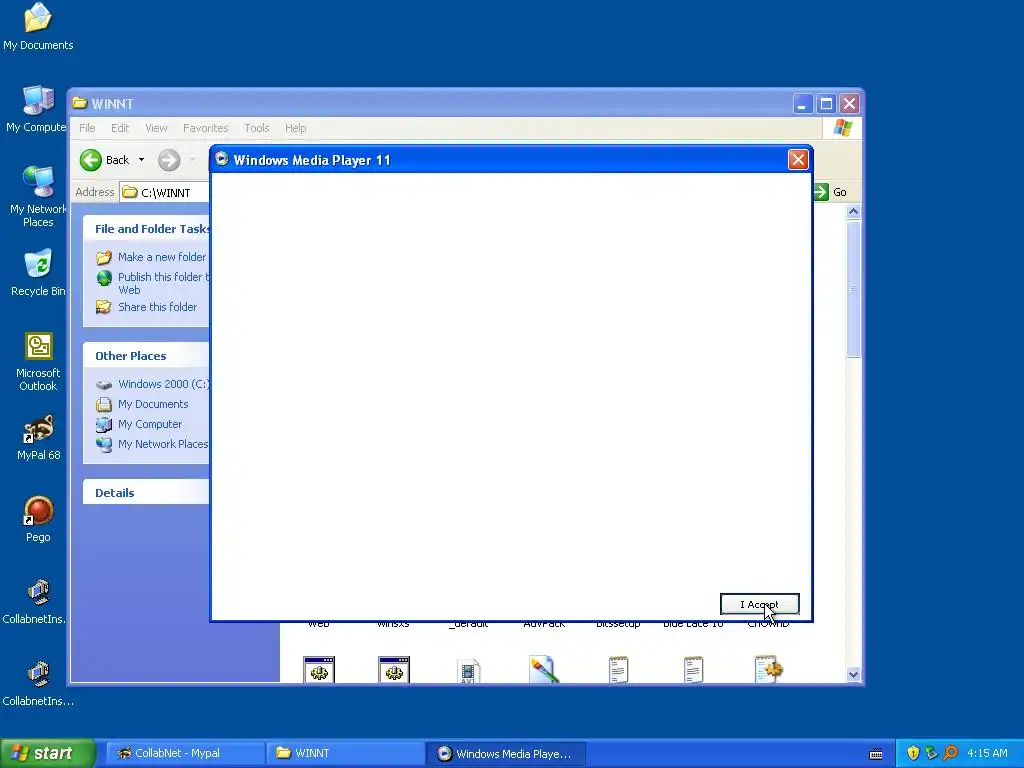Click the greyed Forward arrow button

click(x=169, y=160)
